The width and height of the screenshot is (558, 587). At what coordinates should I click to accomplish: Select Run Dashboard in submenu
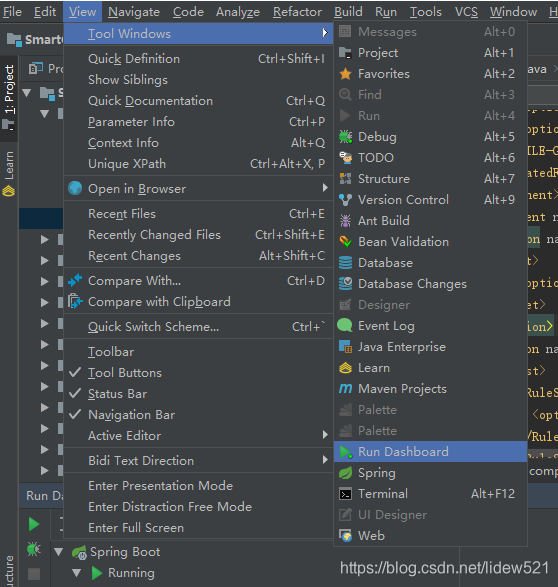click(x=430, y=451)
